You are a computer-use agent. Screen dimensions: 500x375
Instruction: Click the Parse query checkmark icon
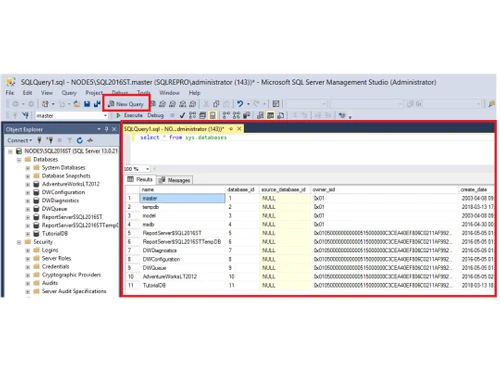182,115
